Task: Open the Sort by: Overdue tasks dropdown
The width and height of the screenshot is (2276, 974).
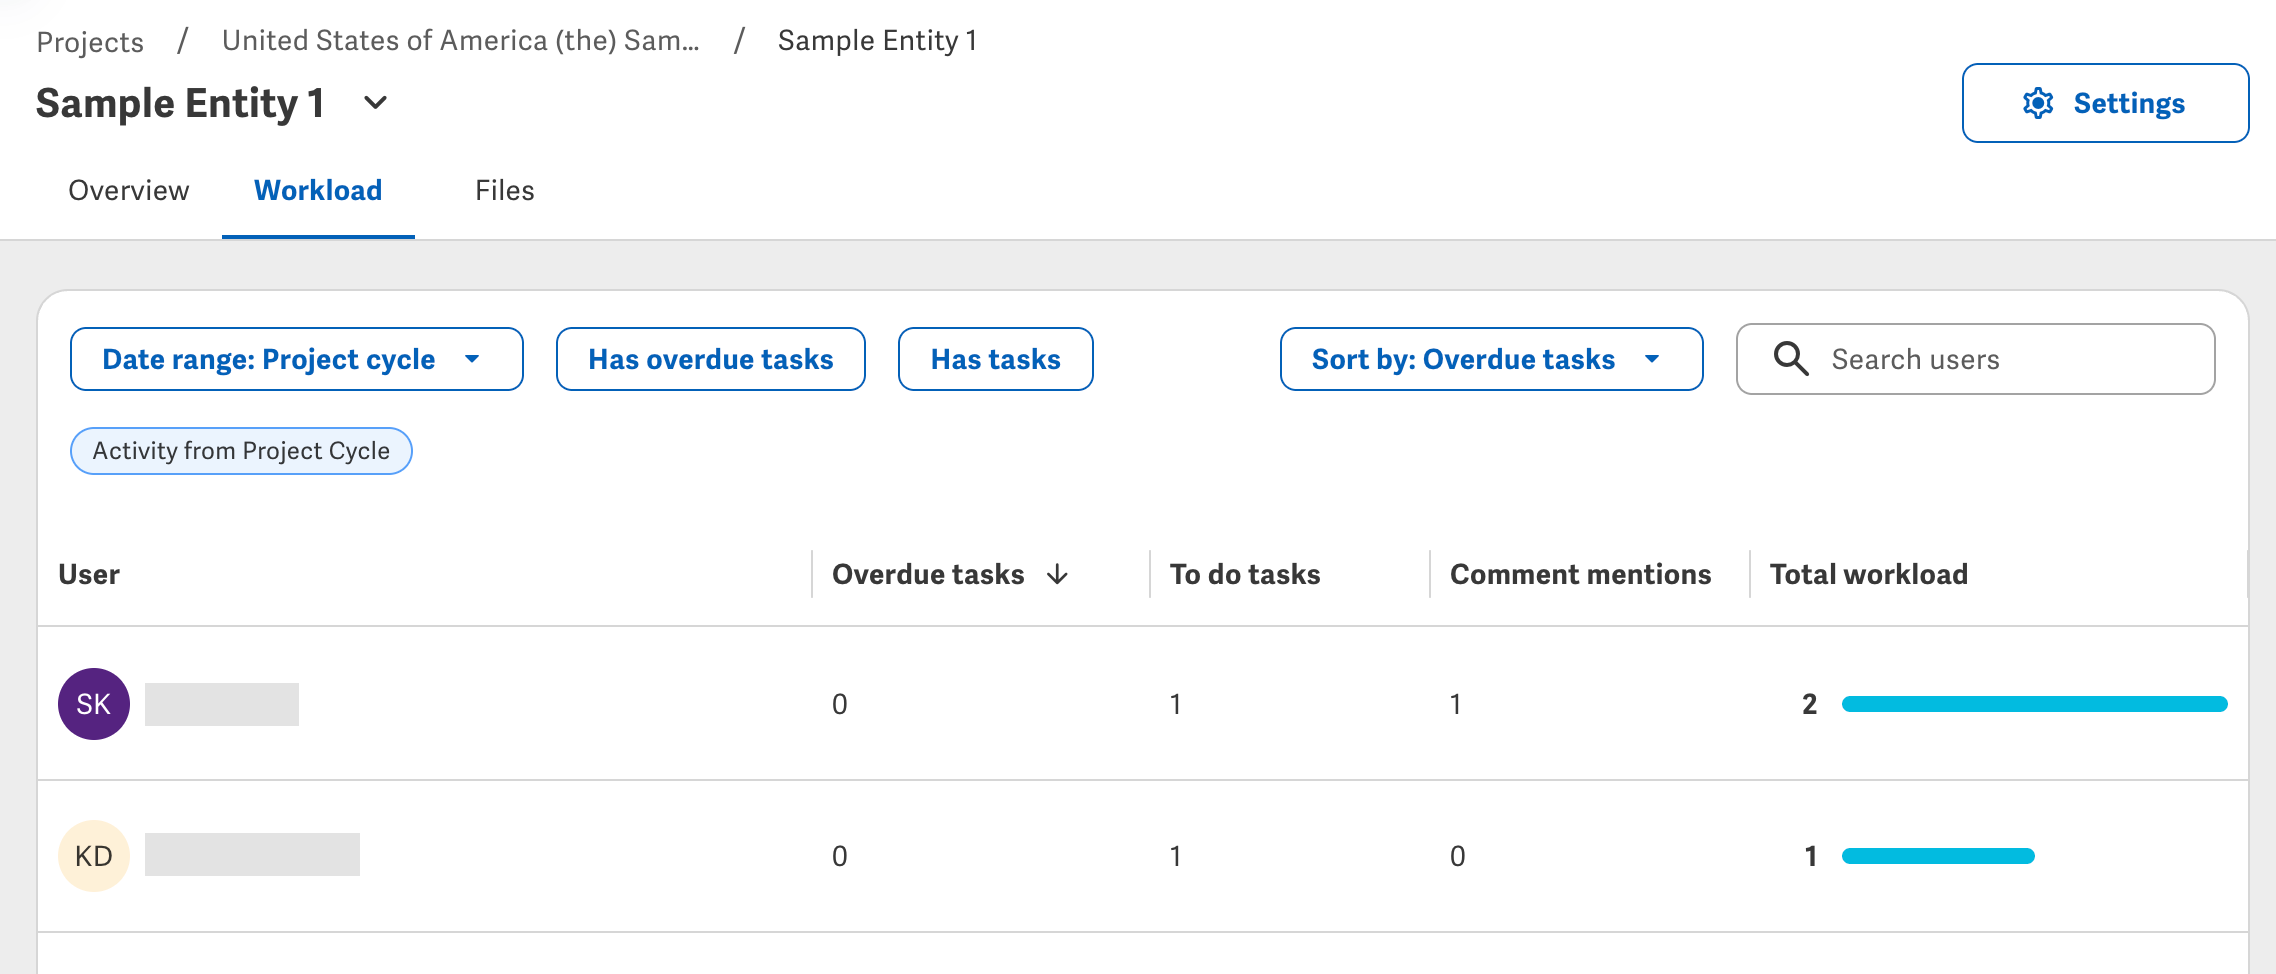Action: (1491, 359)
